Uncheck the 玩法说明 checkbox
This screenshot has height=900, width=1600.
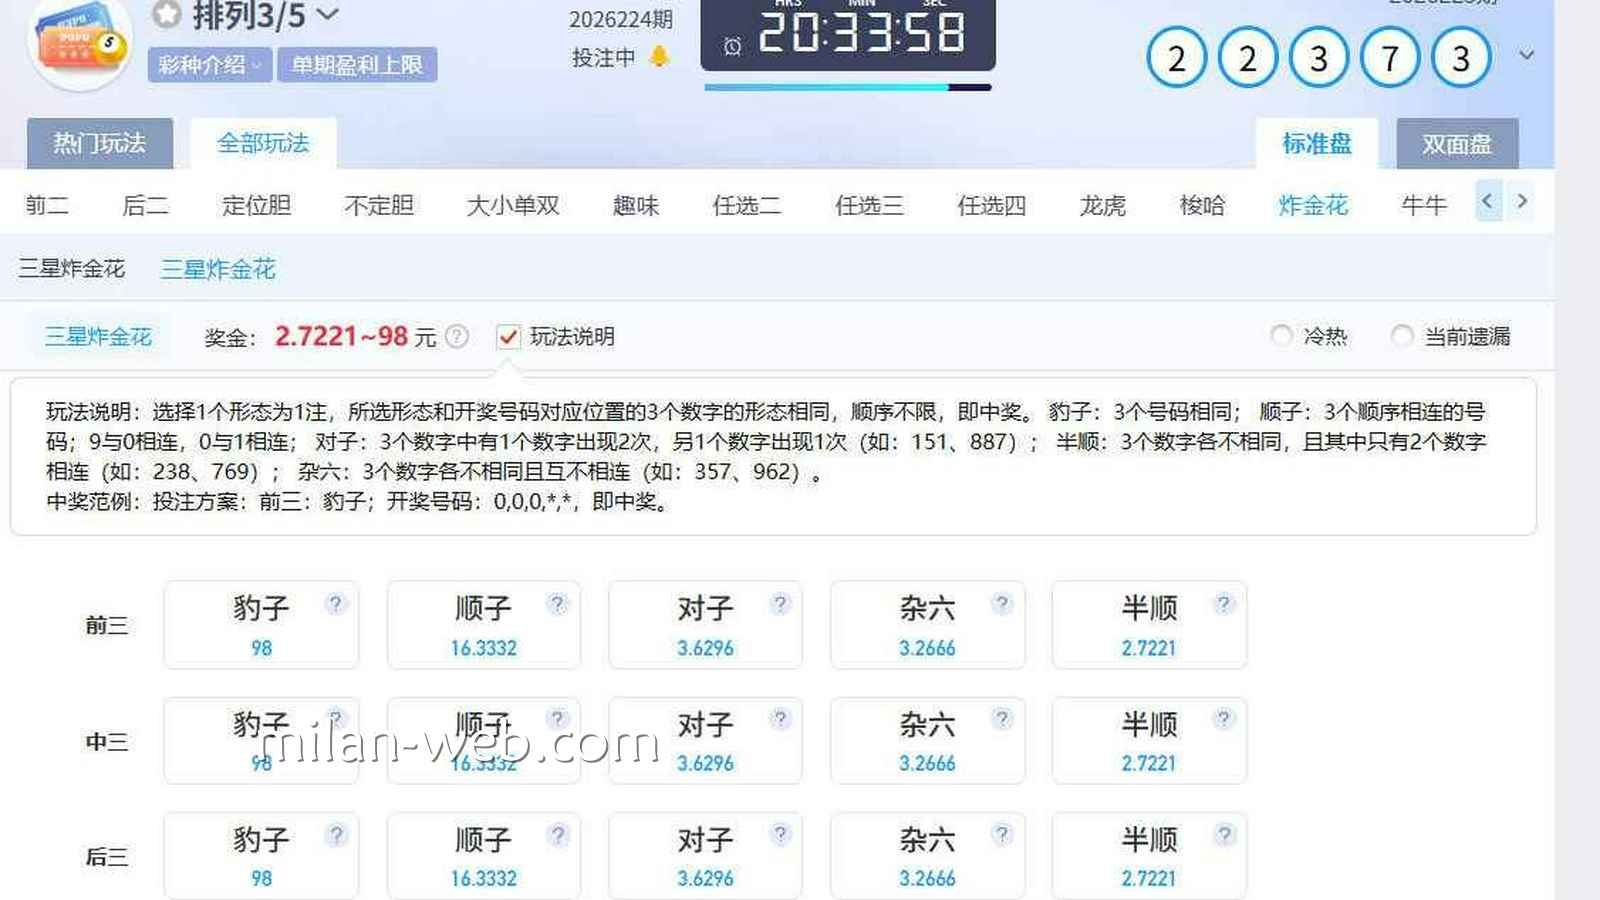tap(508, 337)
